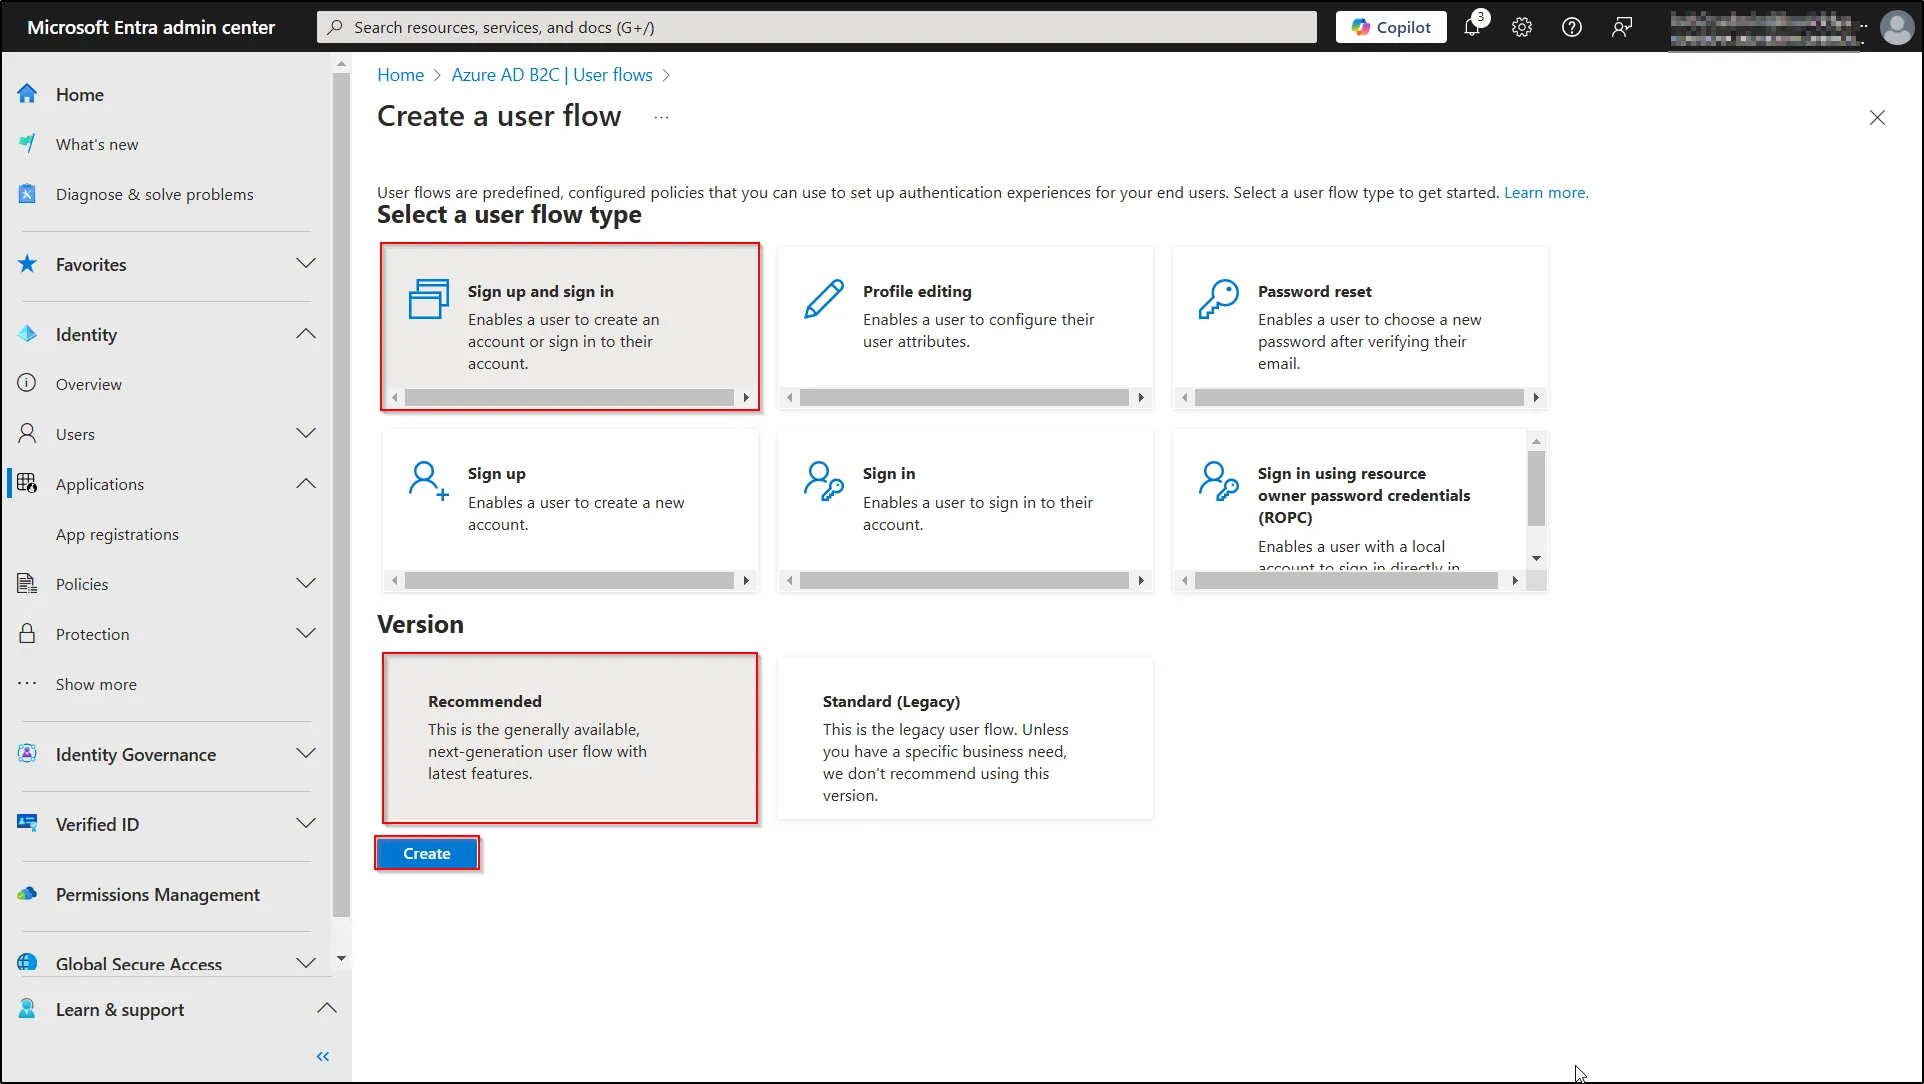Open Diagnose & solve problems item

155,194
